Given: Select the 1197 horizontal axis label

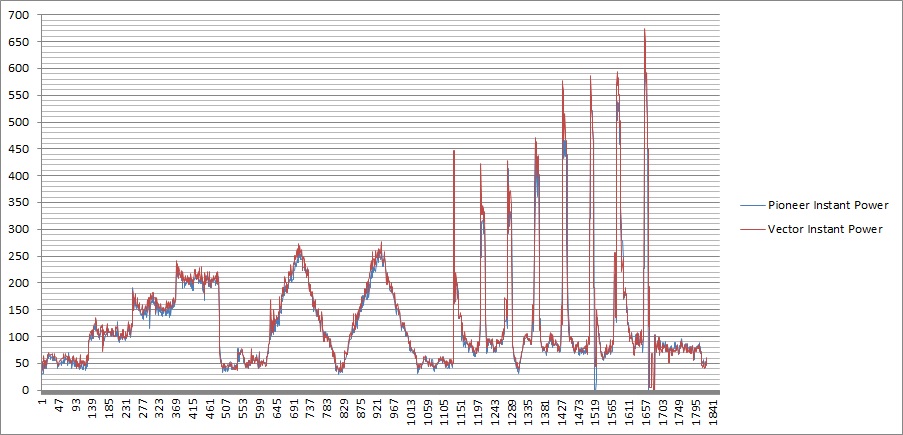Looking at the screenshot, I should (x=479, y=412).
